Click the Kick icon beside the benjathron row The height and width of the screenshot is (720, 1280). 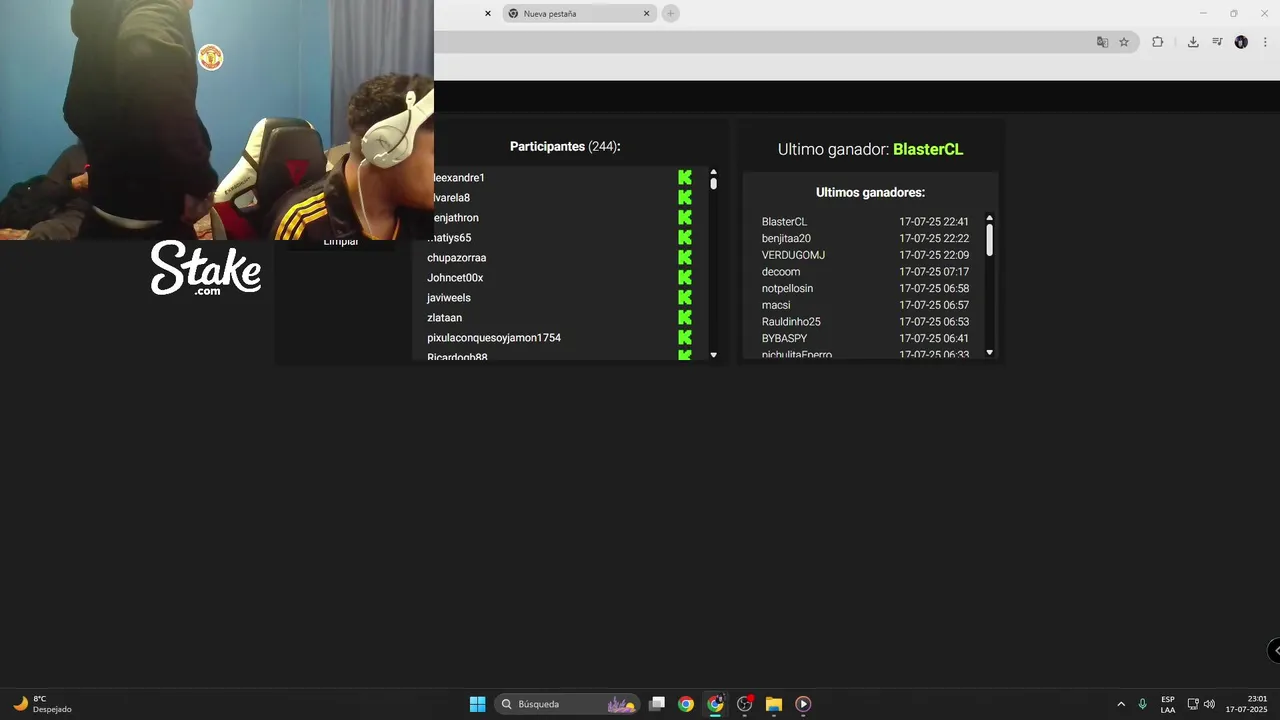pyautogui.click(x=685, y=217)
